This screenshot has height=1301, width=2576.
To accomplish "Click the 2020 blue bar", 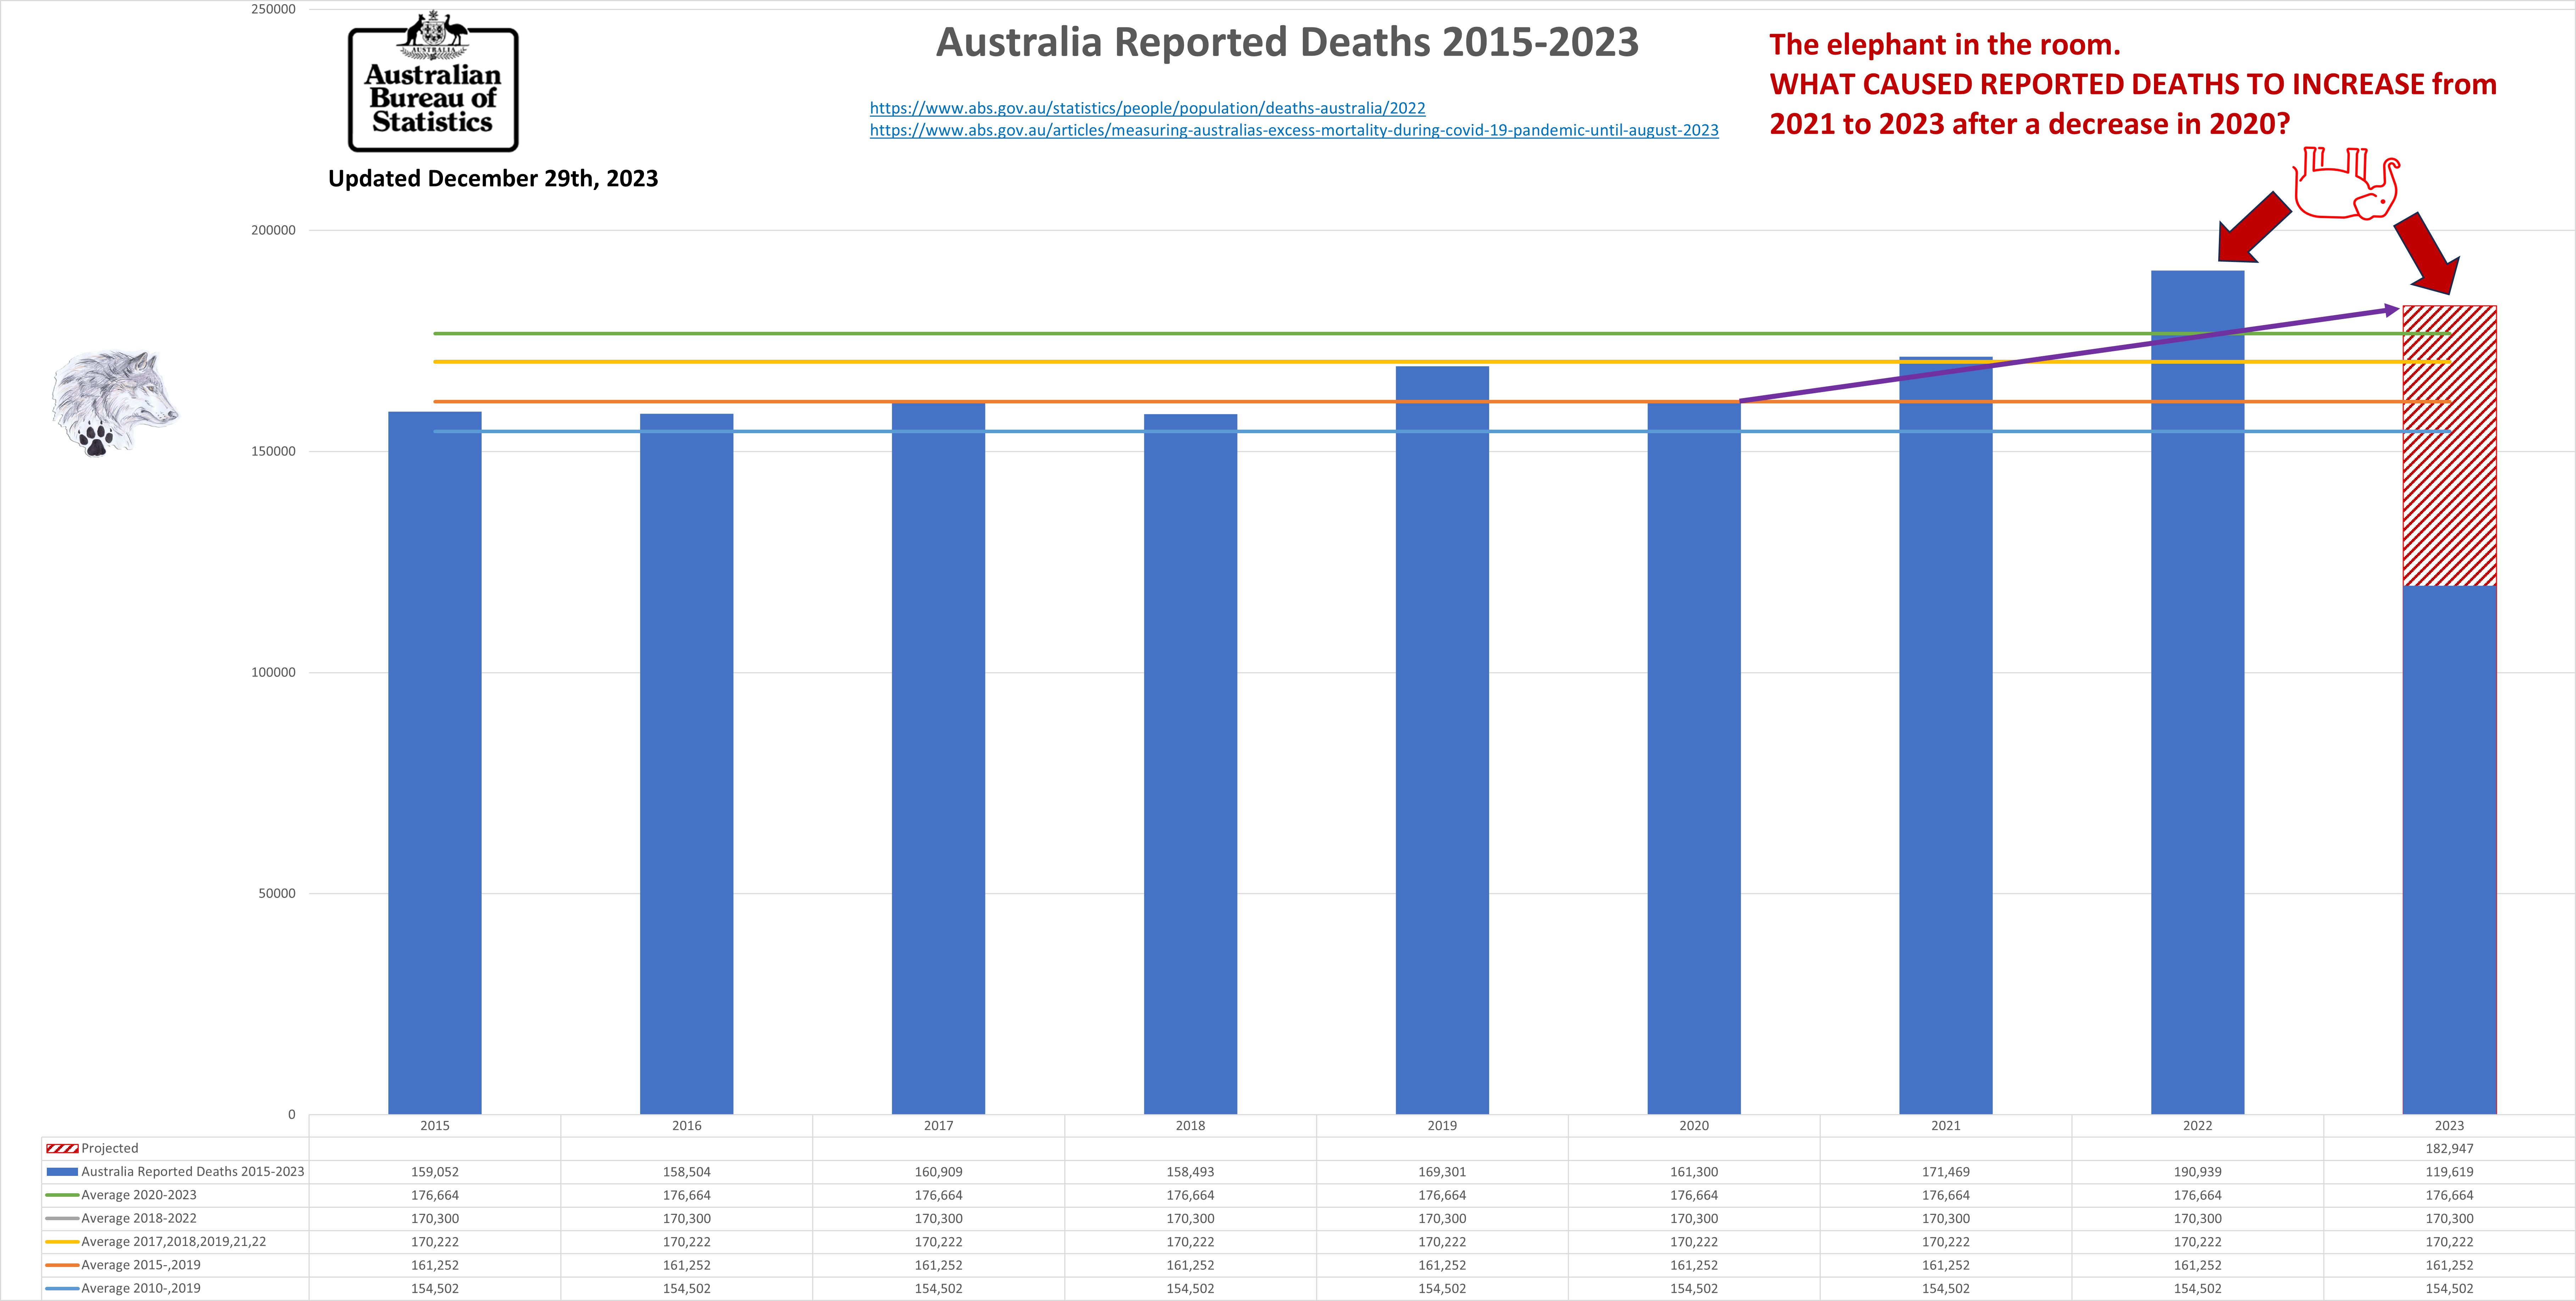I will coord(1694,758).
